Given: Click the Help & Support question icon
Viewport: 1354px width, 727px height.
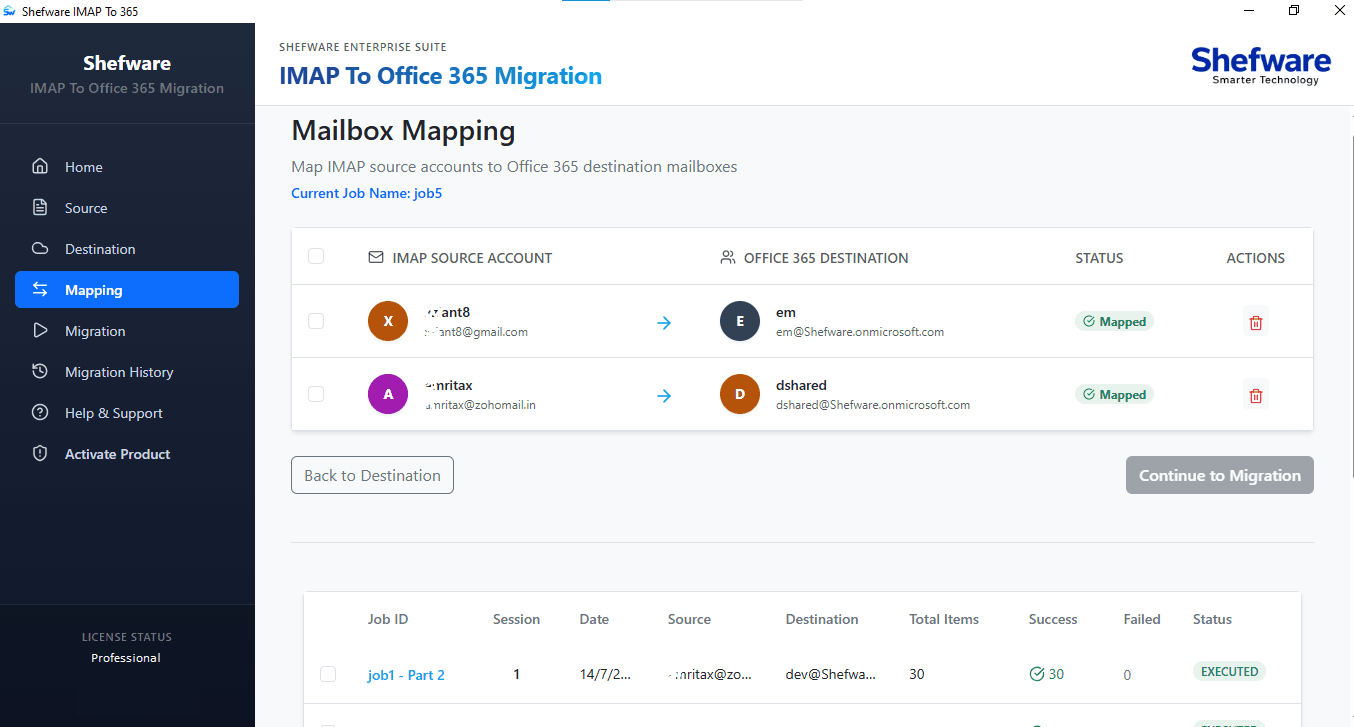Looking at the screenshot, I should pos(40,412).
